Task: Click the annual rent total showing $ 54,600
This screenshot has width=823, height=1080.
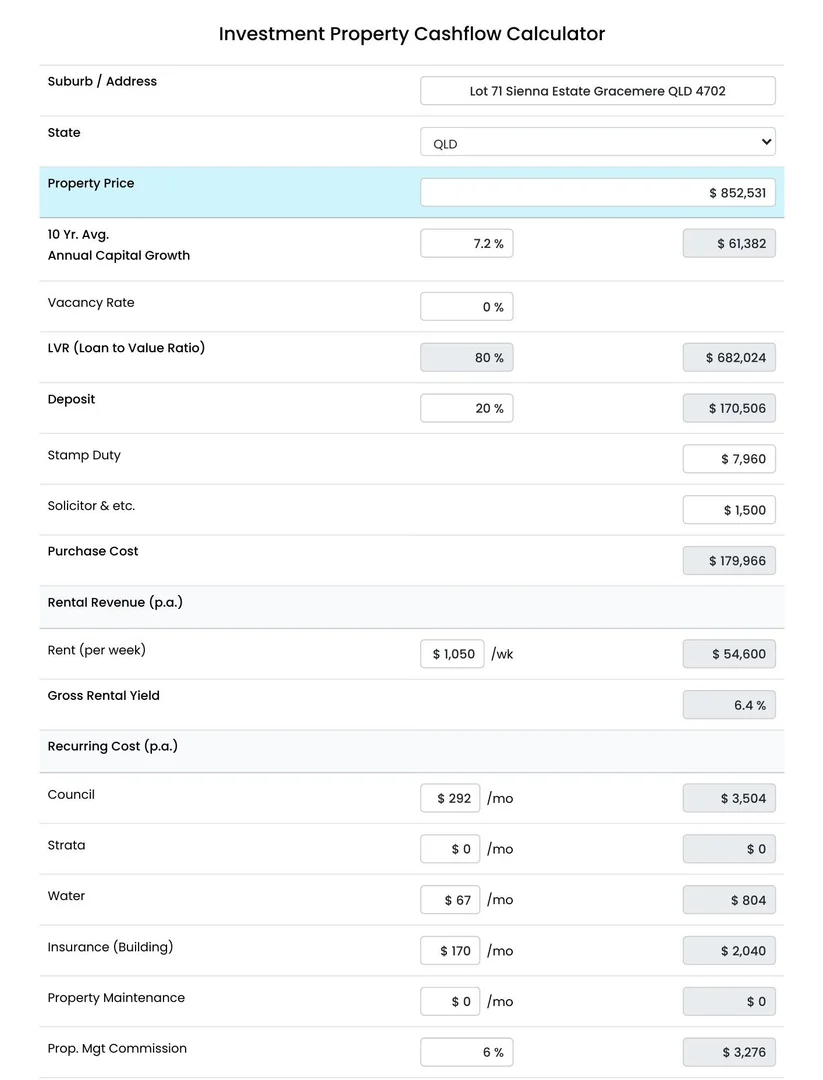Action: pos(729,654)
